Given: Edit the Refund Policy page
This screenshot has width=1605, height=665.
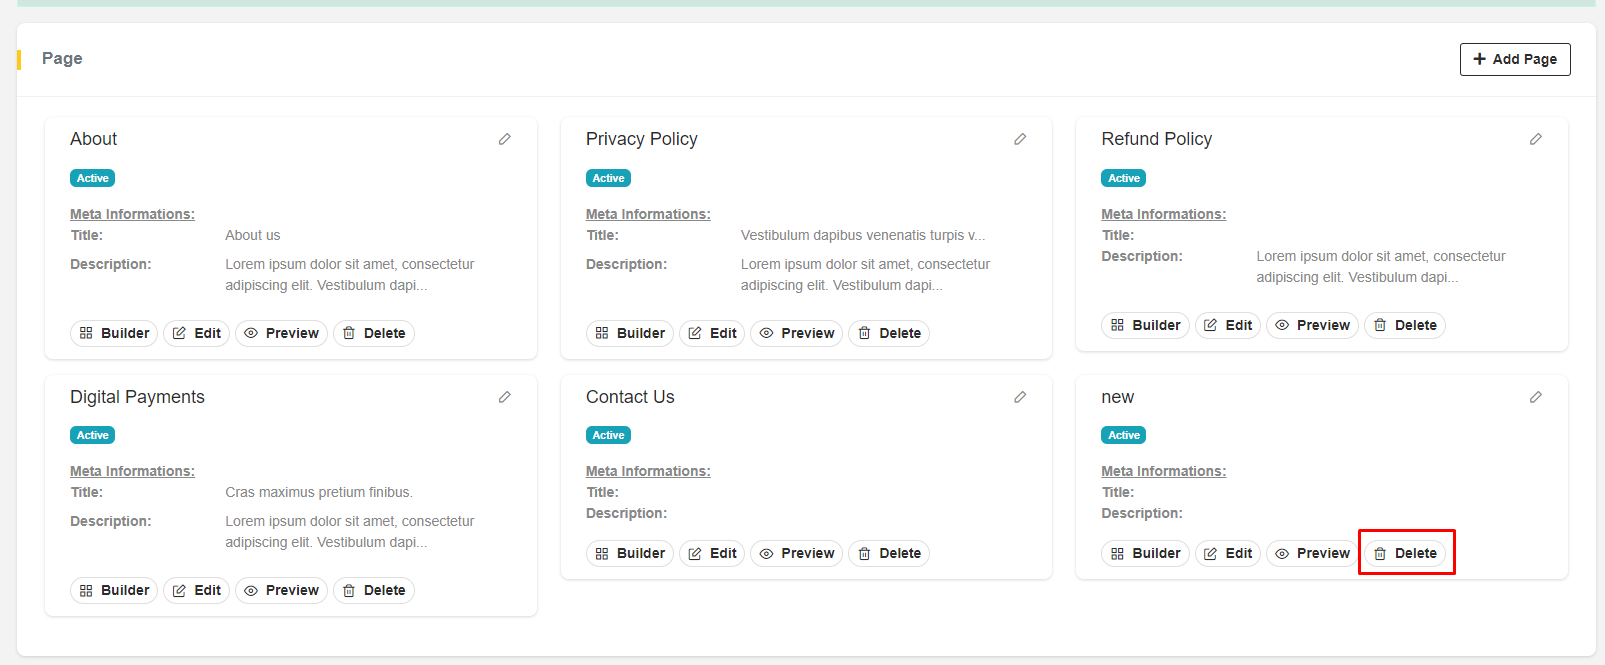Looking at the screenshot, I should tap(1228, 325).
